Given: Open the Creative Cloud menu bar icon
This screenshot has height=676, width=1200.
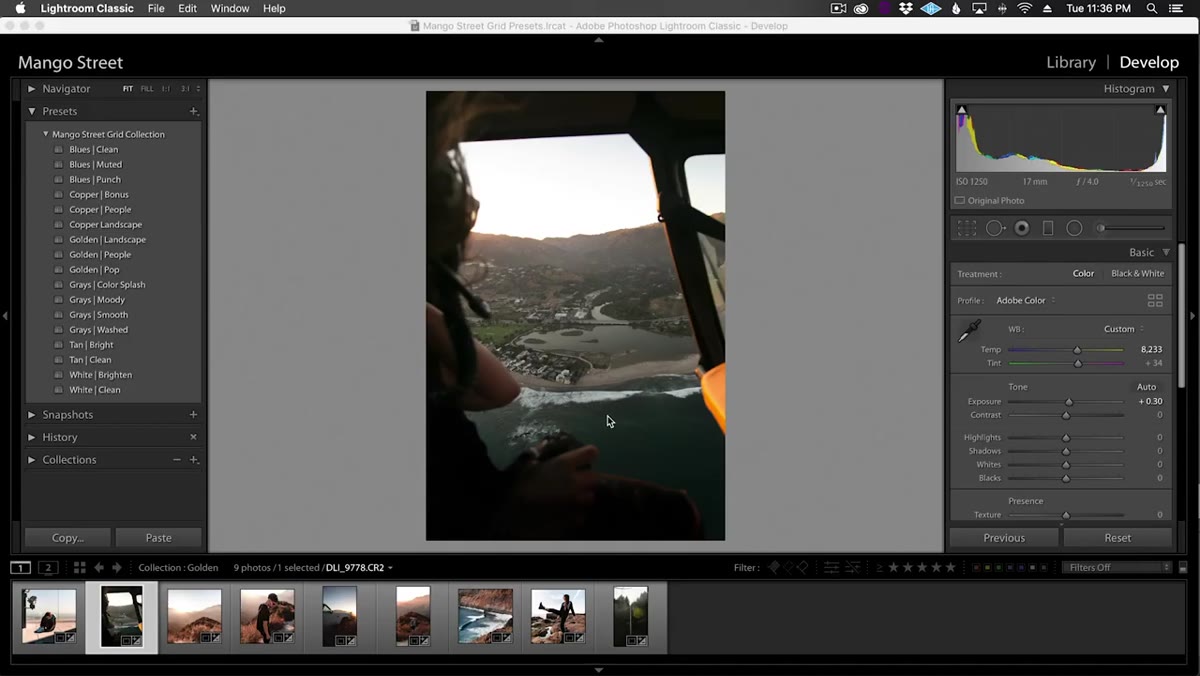Looking at the screenshot, I should [861, 8].
